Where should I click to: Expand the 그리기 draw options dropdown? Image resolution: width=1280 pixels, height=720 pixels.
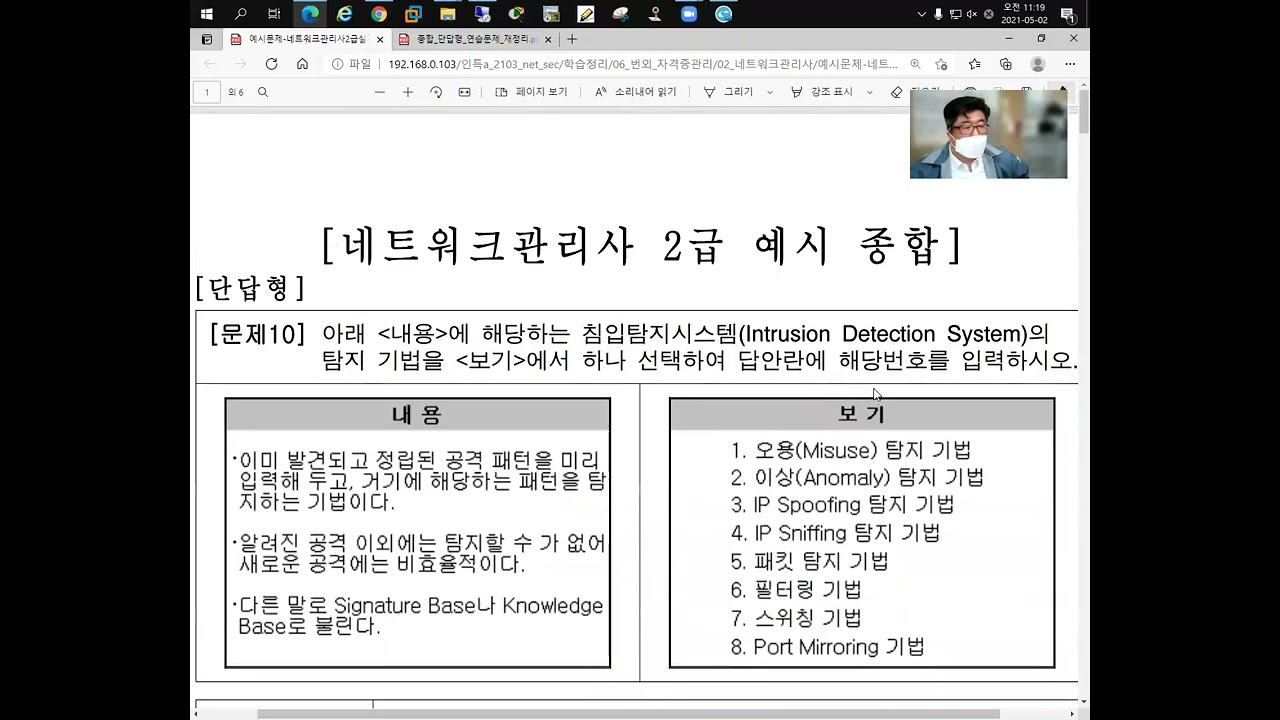pos(769,92)
